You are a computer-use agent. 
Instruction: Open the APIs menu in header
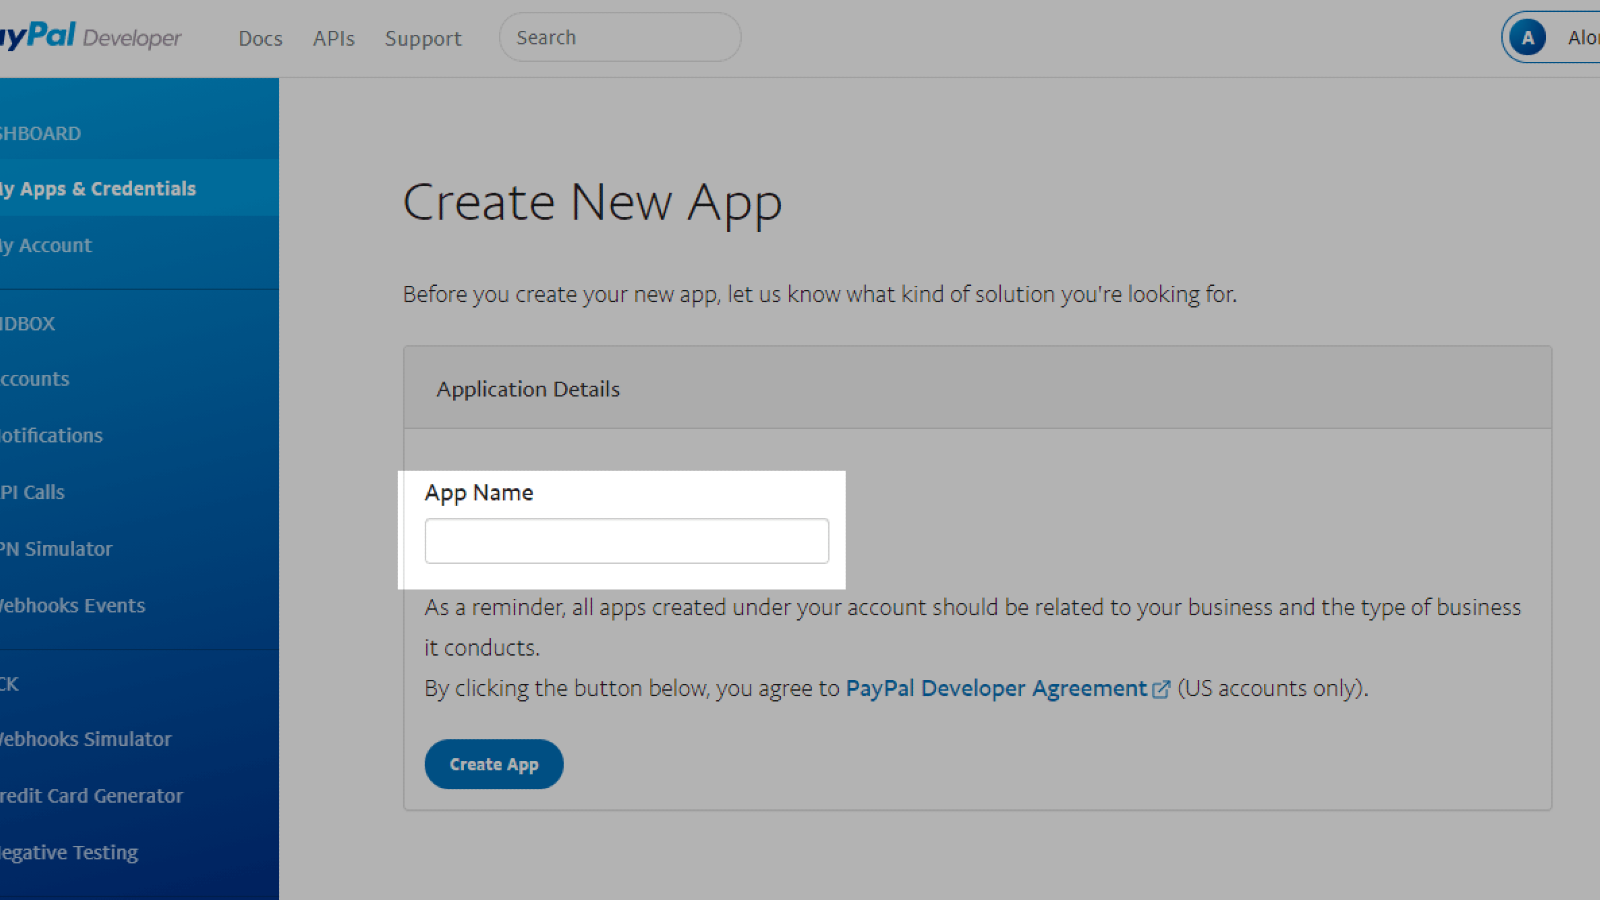point(333,38)
